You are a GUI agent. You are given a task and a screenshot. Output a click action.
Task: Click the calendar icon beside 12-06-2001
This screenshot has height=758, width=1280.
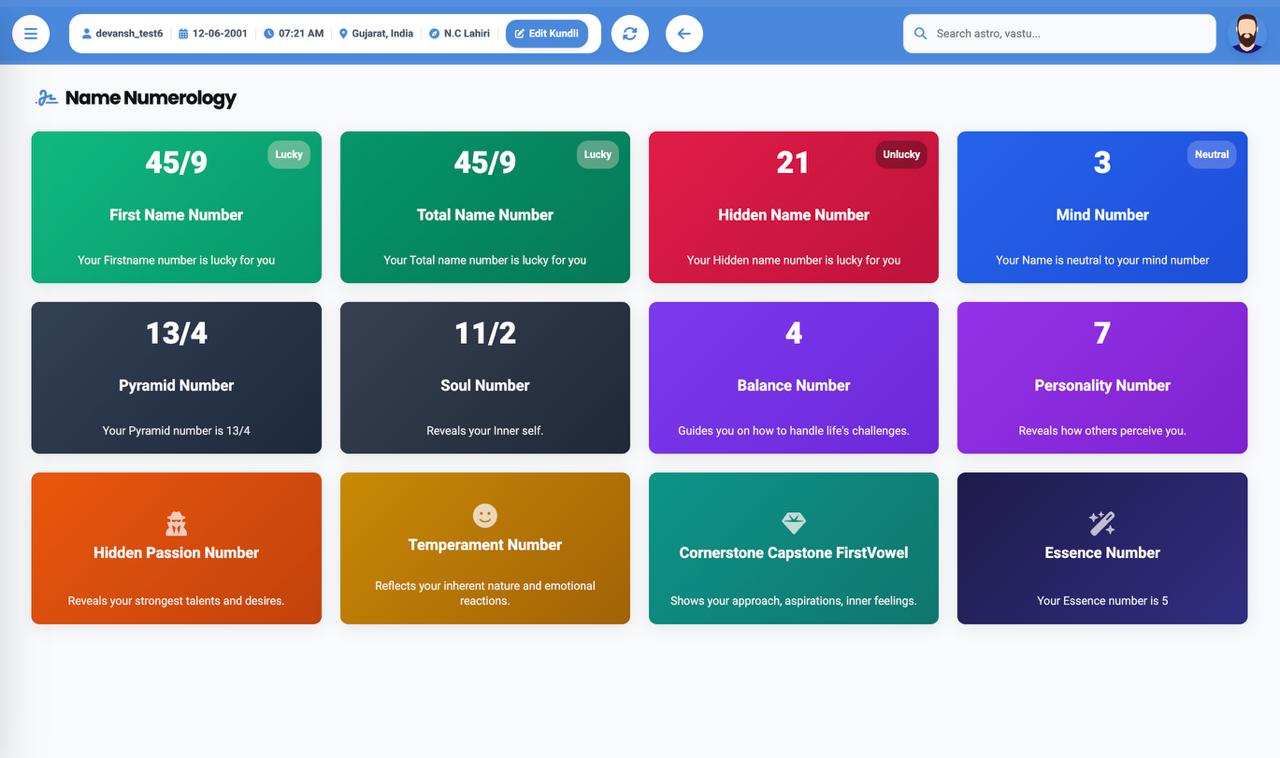(183, 33)
